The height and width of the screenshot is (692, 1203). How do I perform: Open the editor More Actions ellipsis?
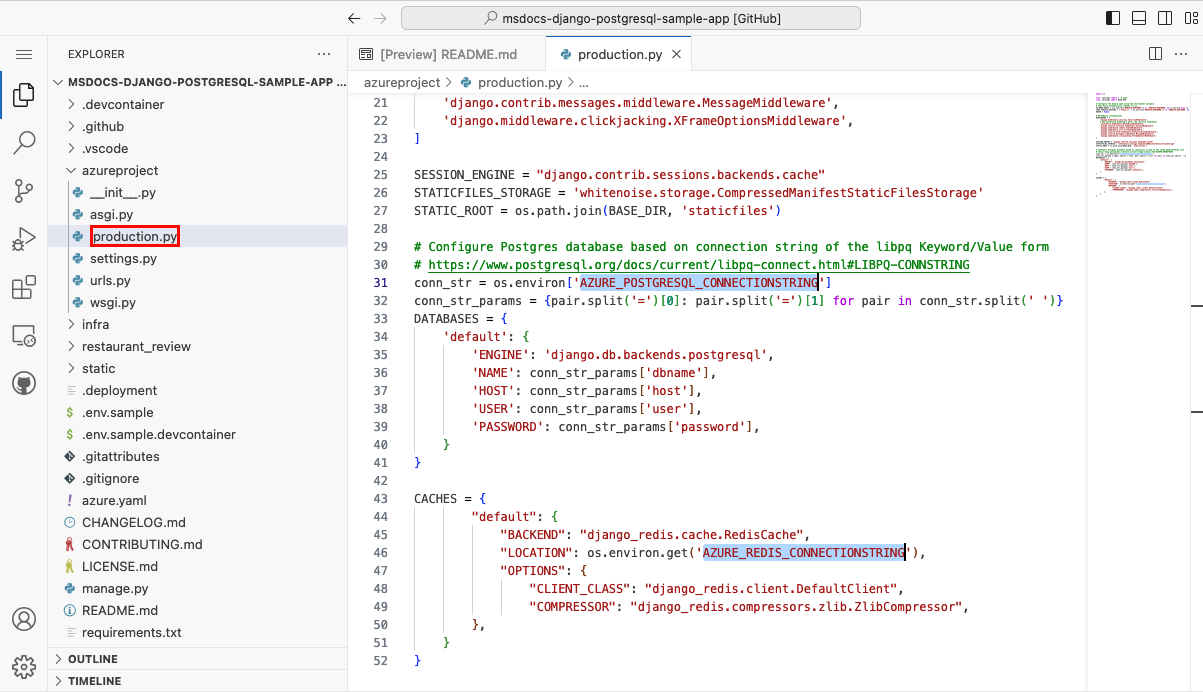pyautogui.click(x=1181, y=54)
